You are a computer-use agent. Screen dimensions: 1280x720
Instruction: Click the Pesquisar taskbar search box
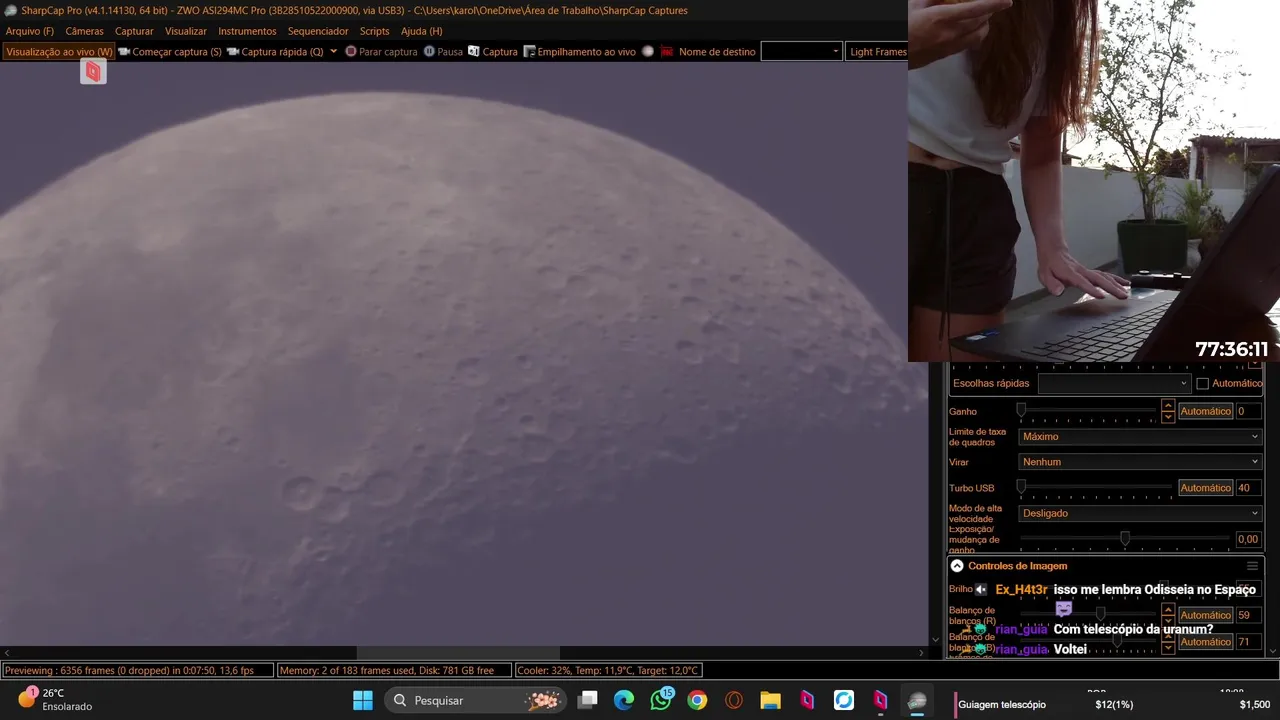click(477, 701)
